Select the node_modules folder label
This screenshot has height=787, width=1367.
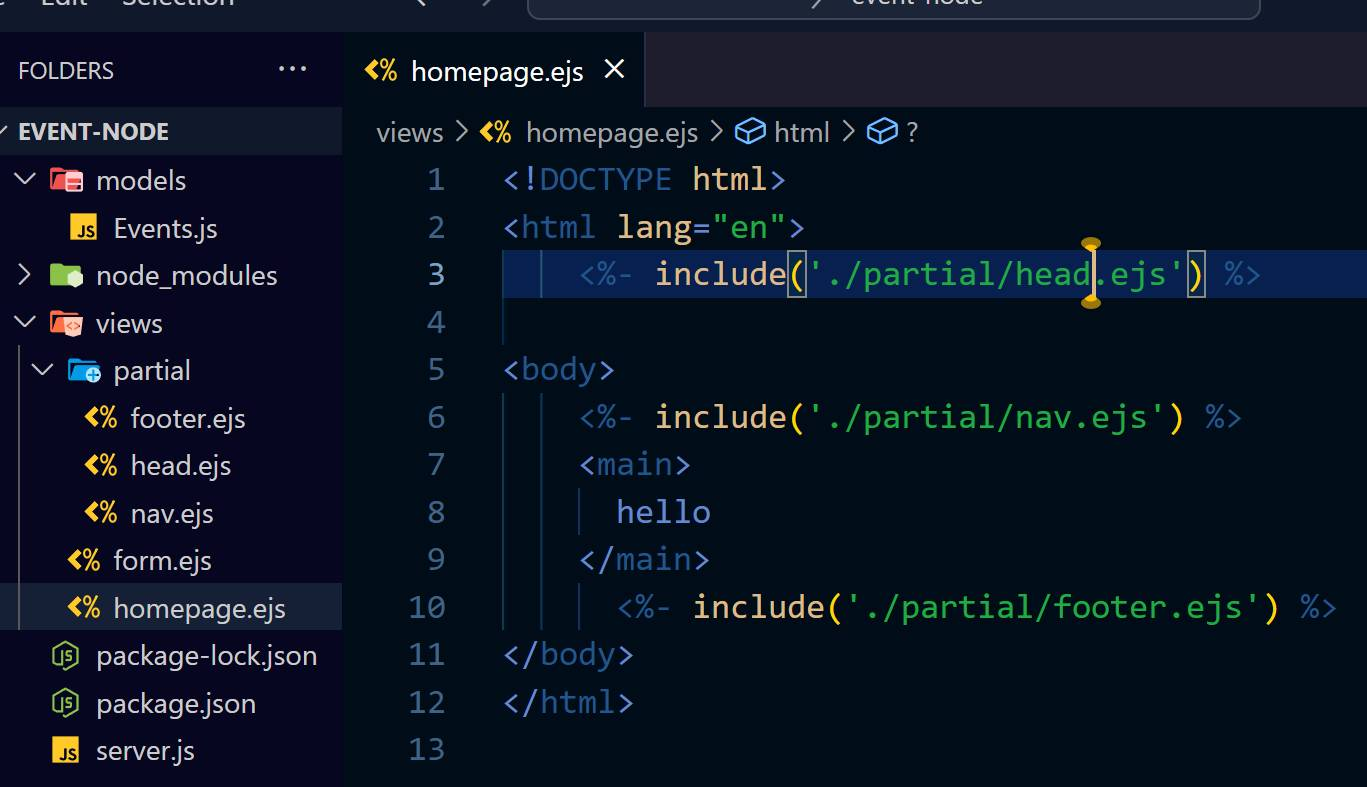[187, 276]
